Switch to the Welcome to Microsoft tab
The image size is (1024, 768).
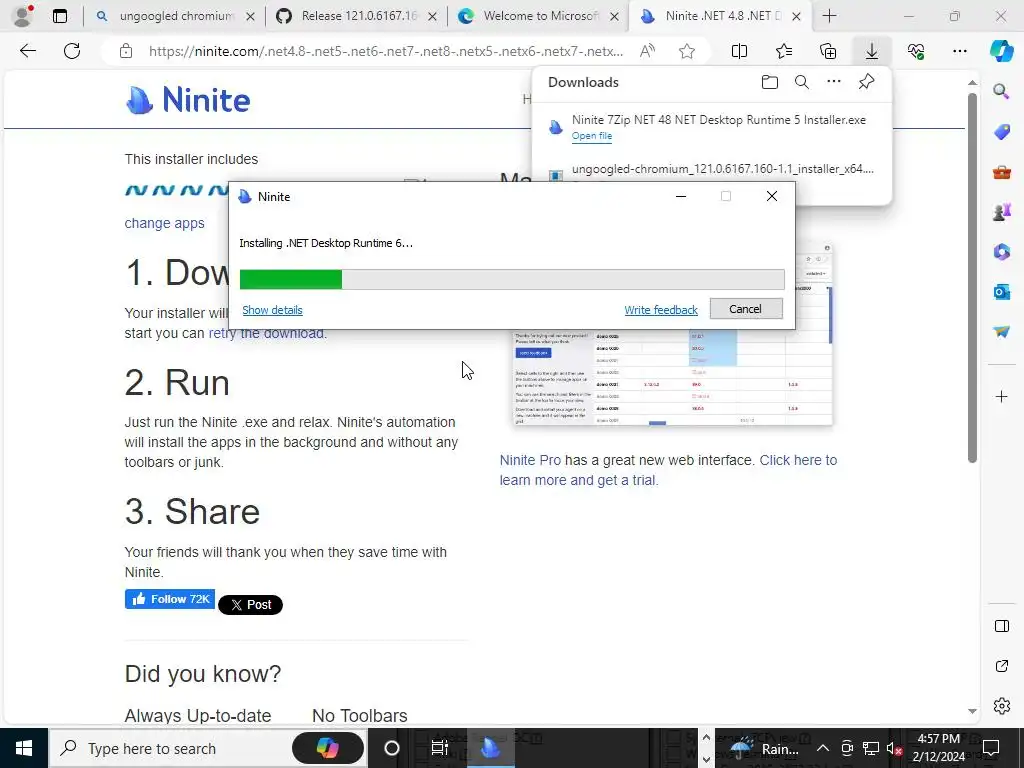pyautogui.click(x=538, y=16)
